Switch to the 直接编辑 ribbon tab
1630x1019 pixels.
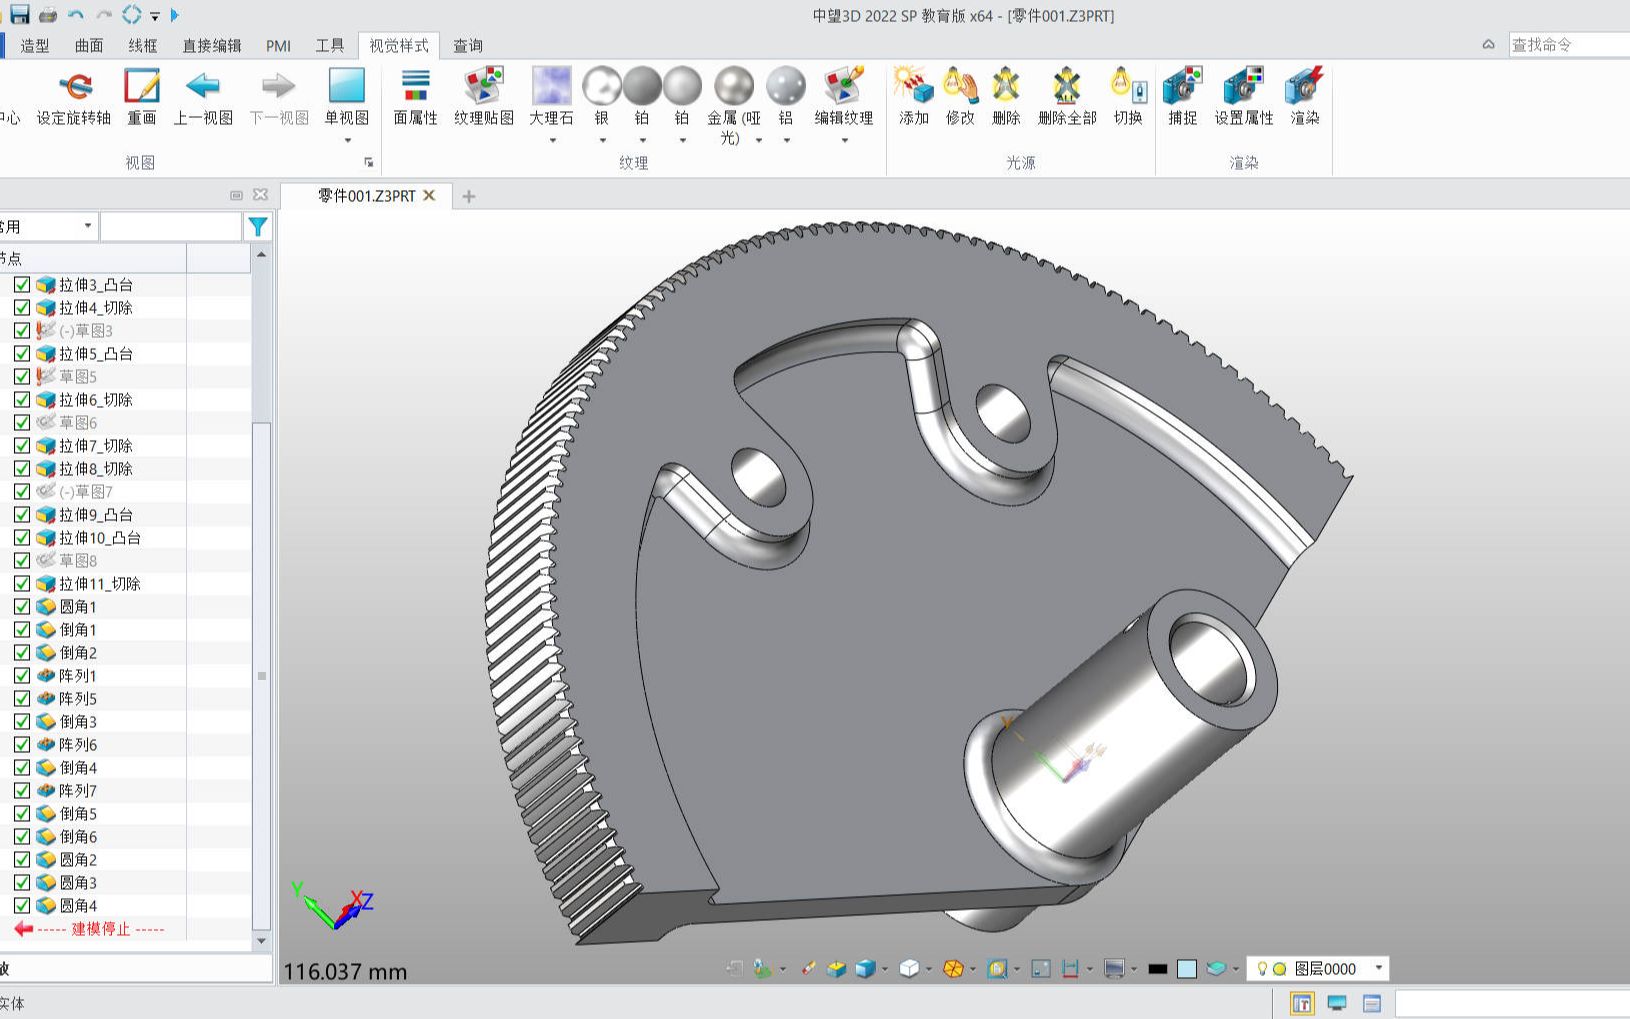[x=212, y=45]
